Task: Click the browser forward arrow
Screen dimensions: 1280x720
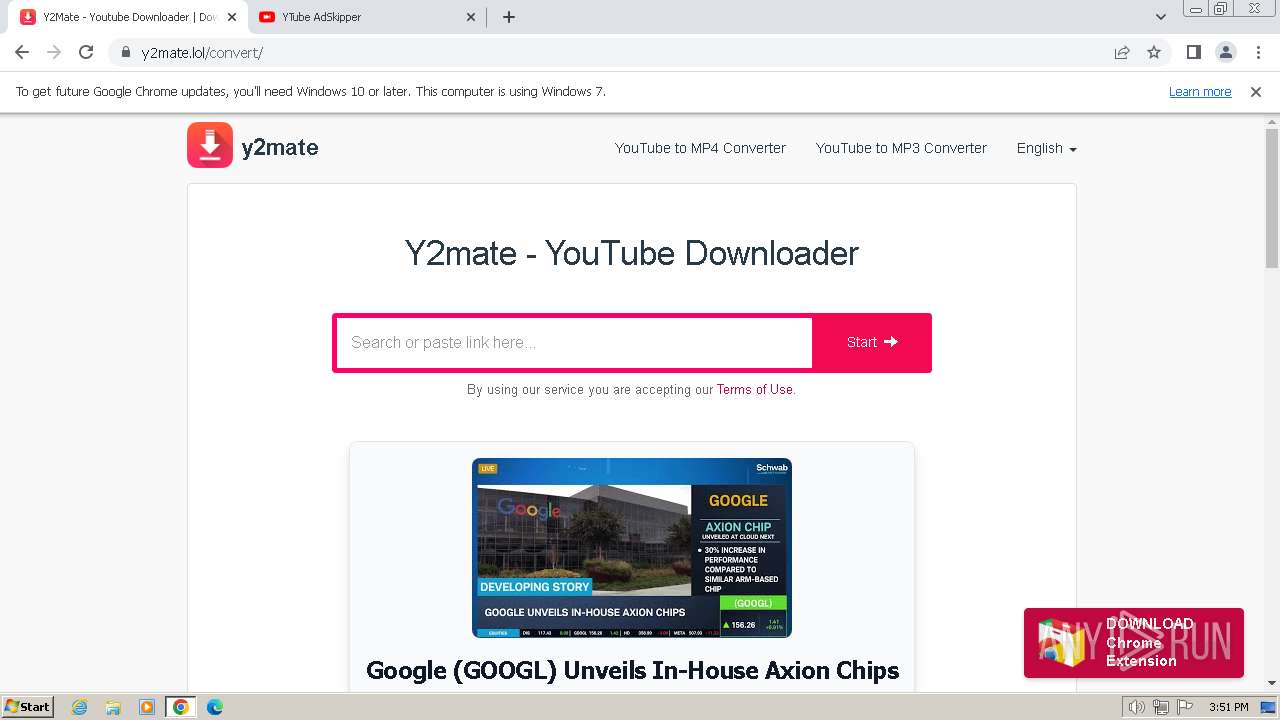Action: pyautogui.click(x=54, y=52)
